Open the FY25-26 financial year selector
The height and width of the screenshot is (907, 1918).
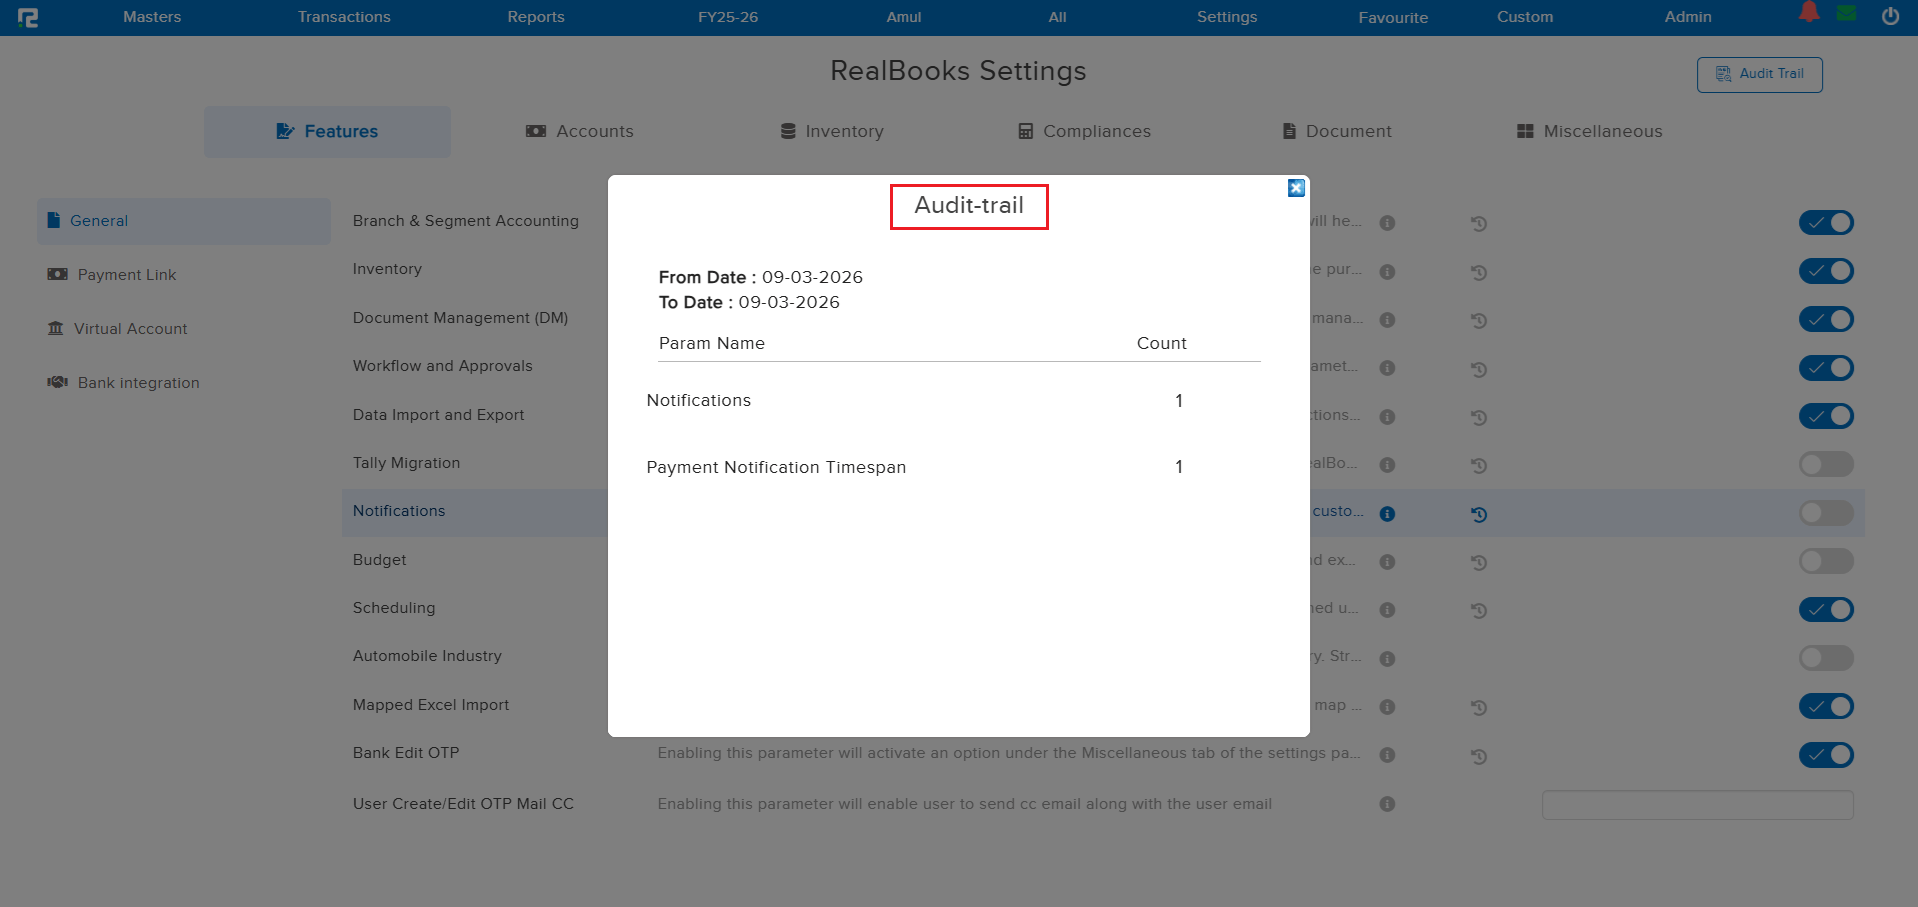pyautogui.click(x=727, y=17)
